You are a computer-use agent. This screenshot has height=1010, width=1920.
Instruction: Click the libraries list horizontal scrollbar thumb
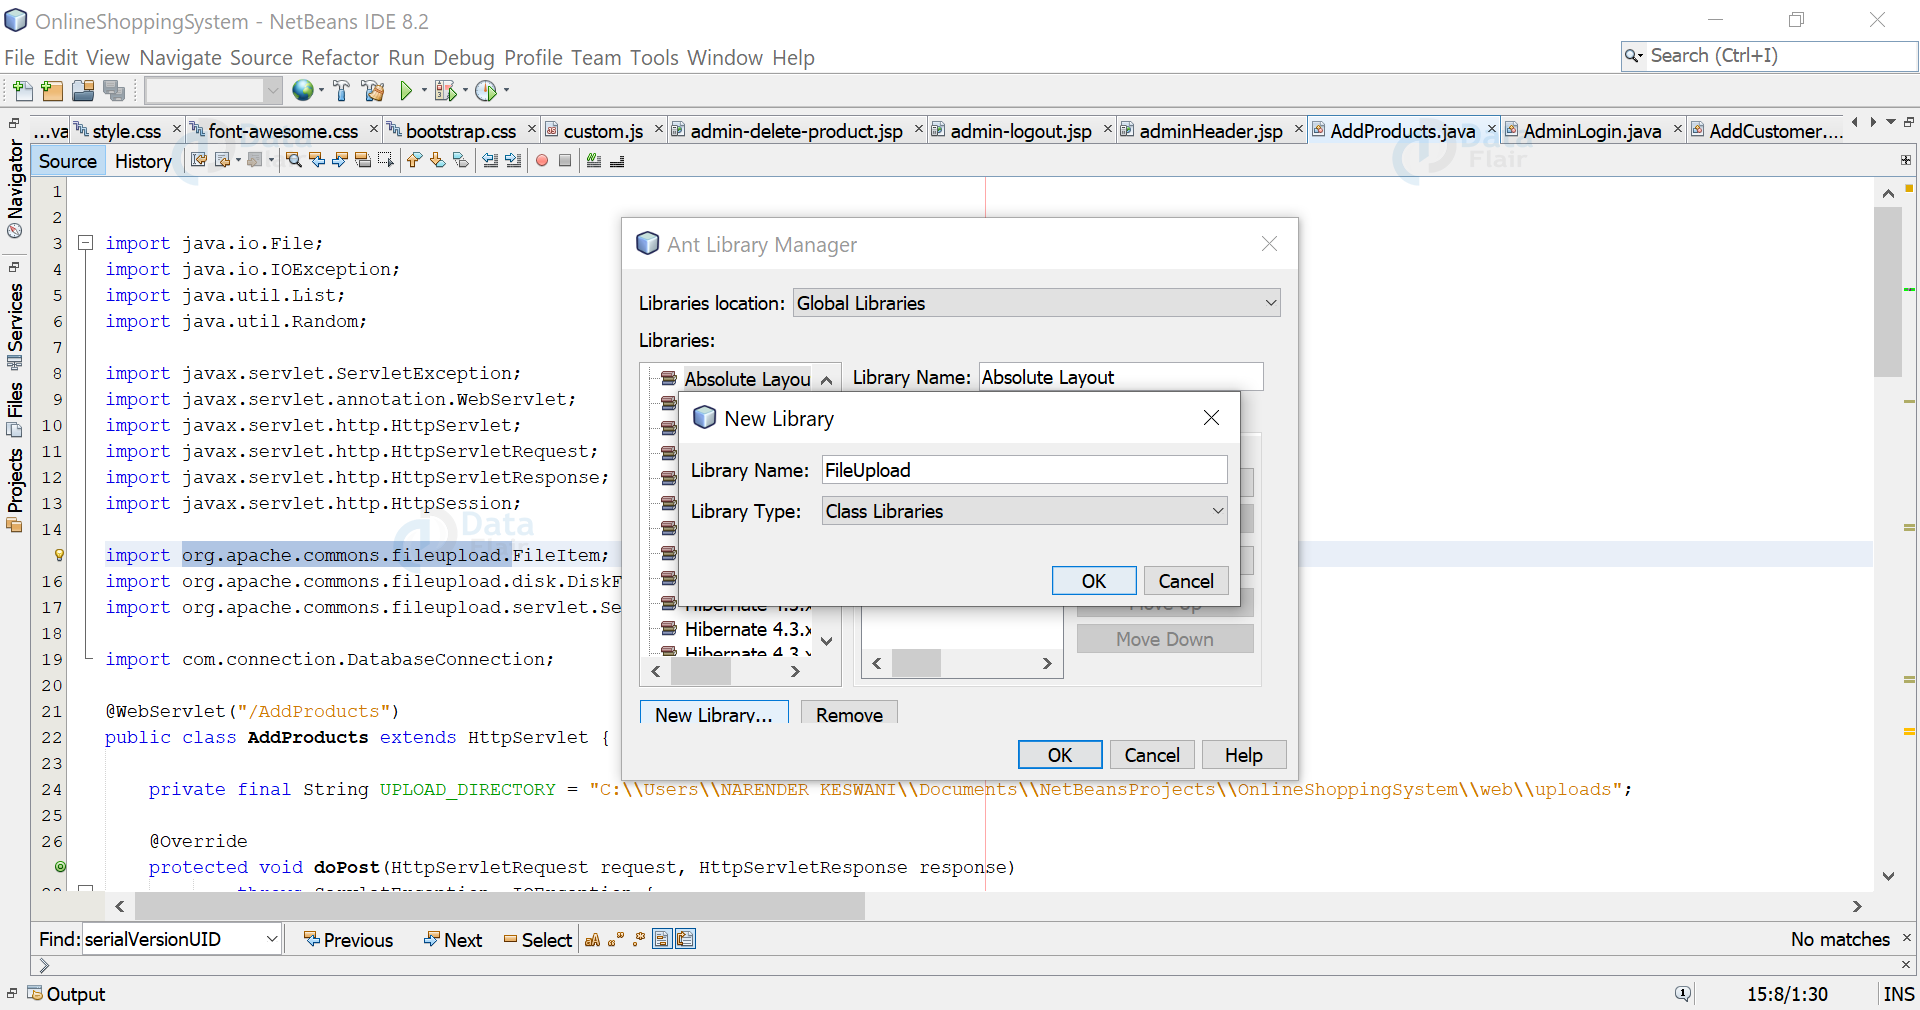[x=701, y=672]
